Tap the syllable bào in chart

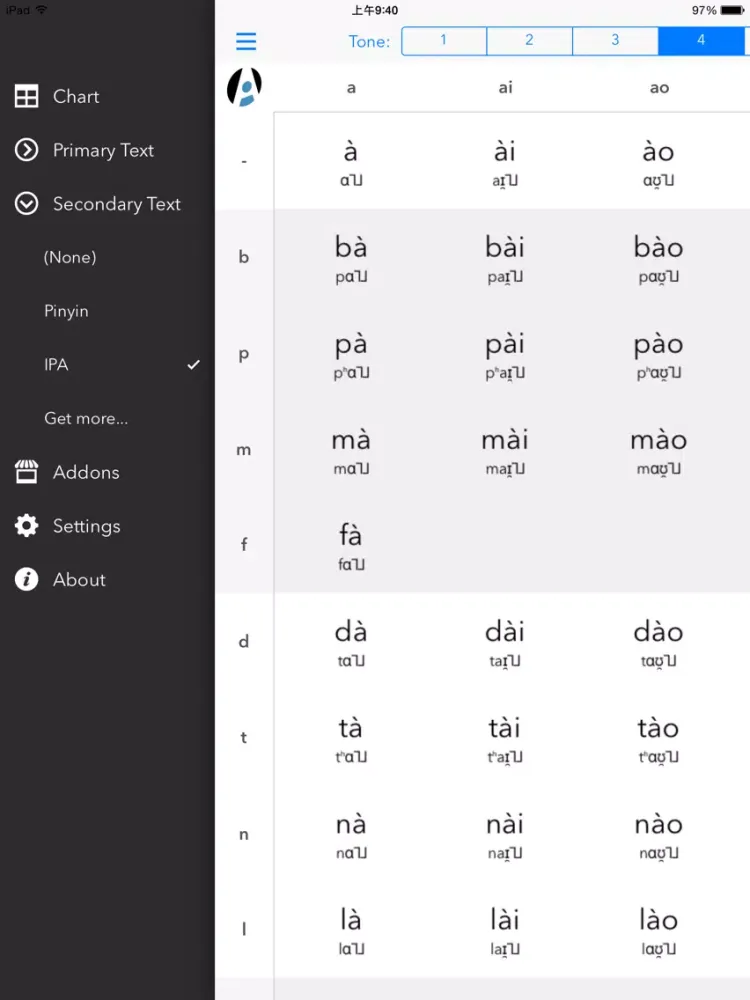pyautogui.click(x=658, y=257)
